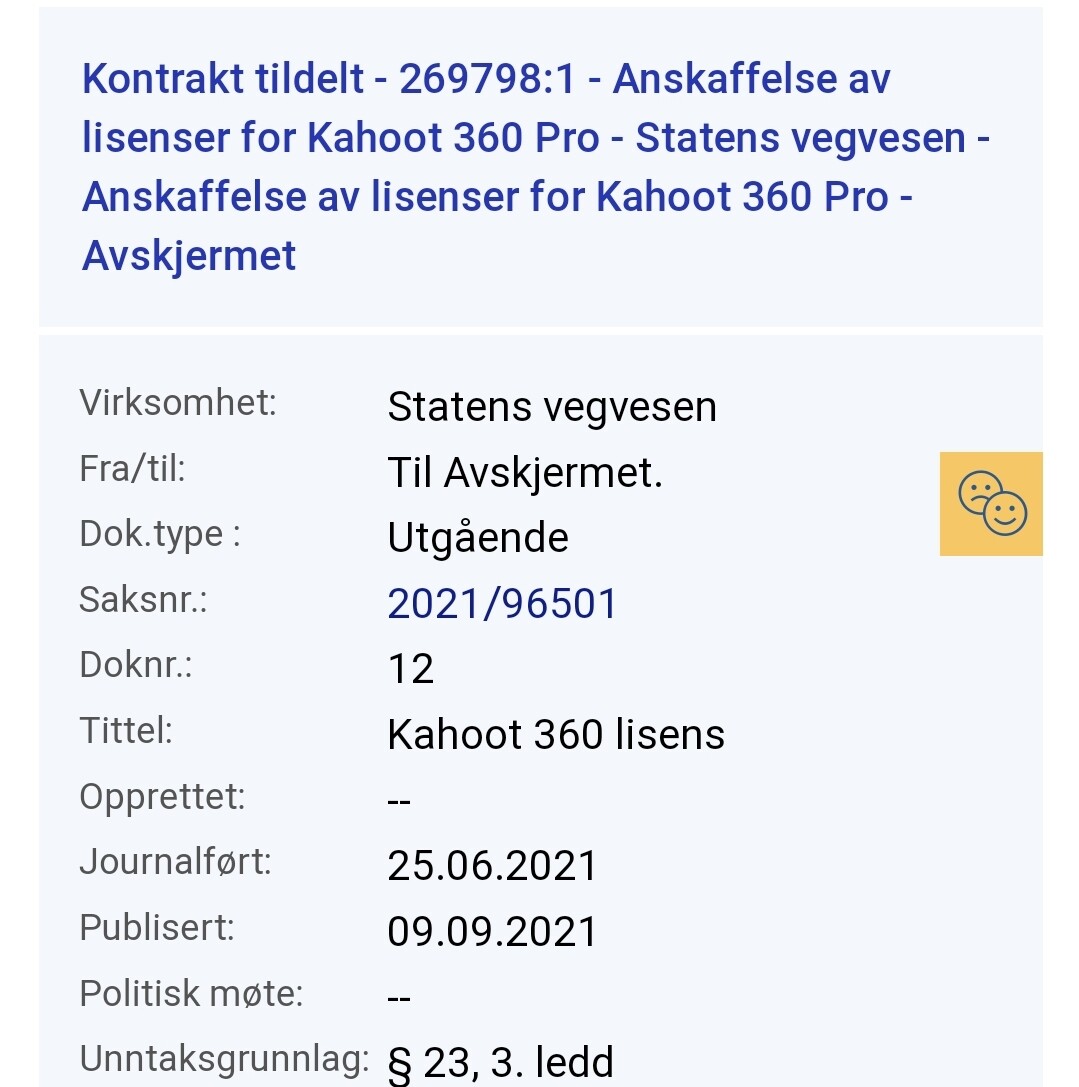Click the Fra/til field label
The width and height of the screenshot is (1079, 1087).
133,469
